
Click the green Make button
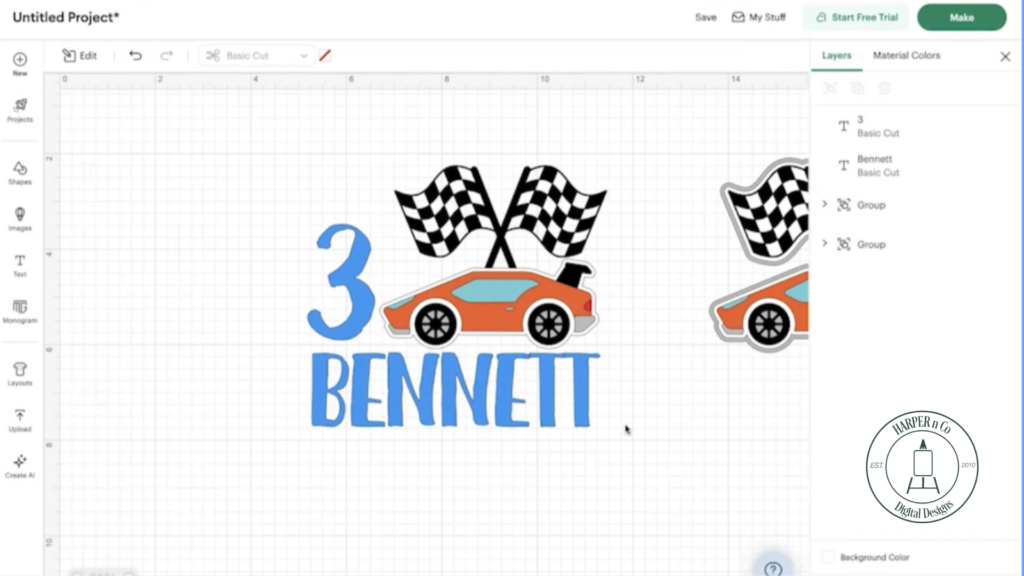pyautogui.click(x=959, y=17)
